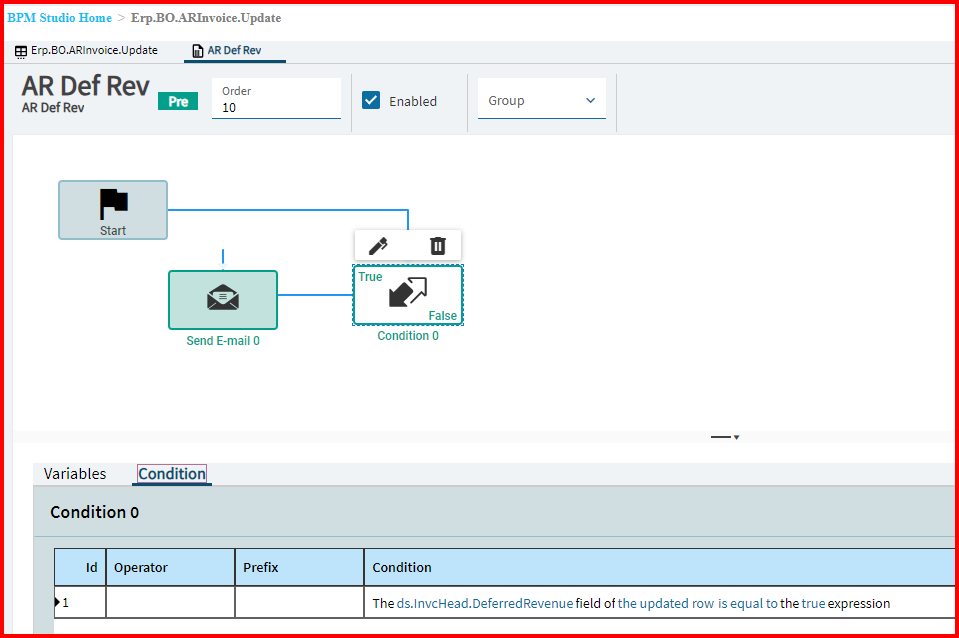Go to BPM Studio Home link
The height and width of the screenshot is (638, 959).
point(59,18)
